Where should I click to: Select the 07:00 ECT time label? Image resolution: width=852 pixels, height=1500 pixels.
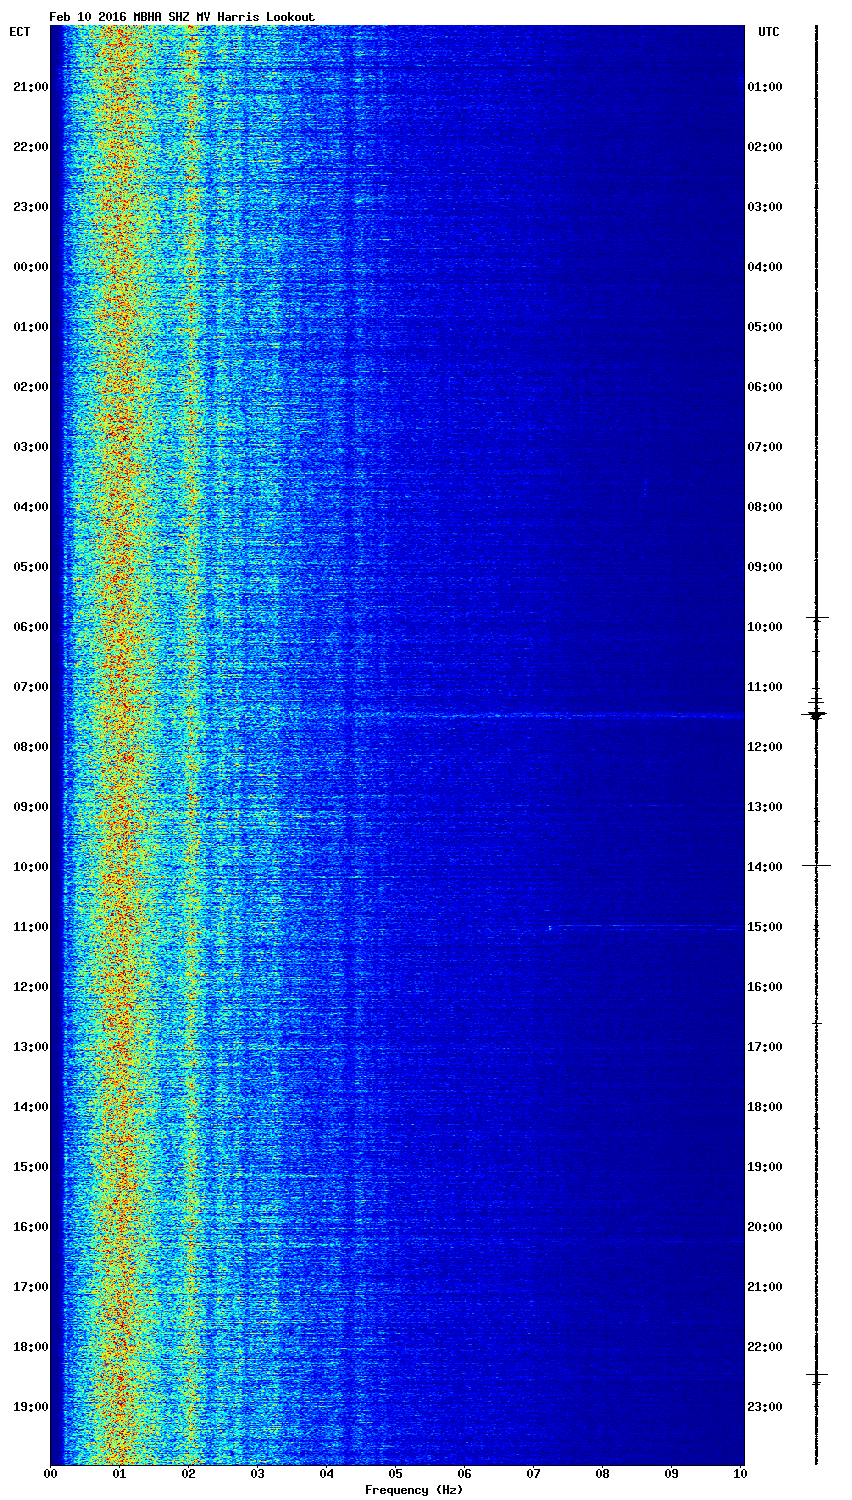30,687
